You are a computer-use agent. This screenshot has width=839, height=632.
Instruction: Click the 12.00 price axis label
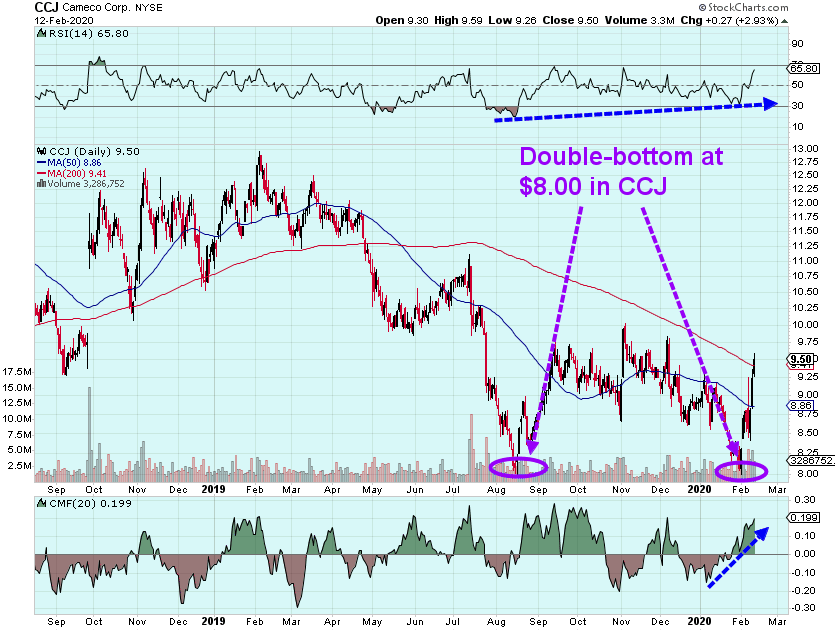pos(805,203)
